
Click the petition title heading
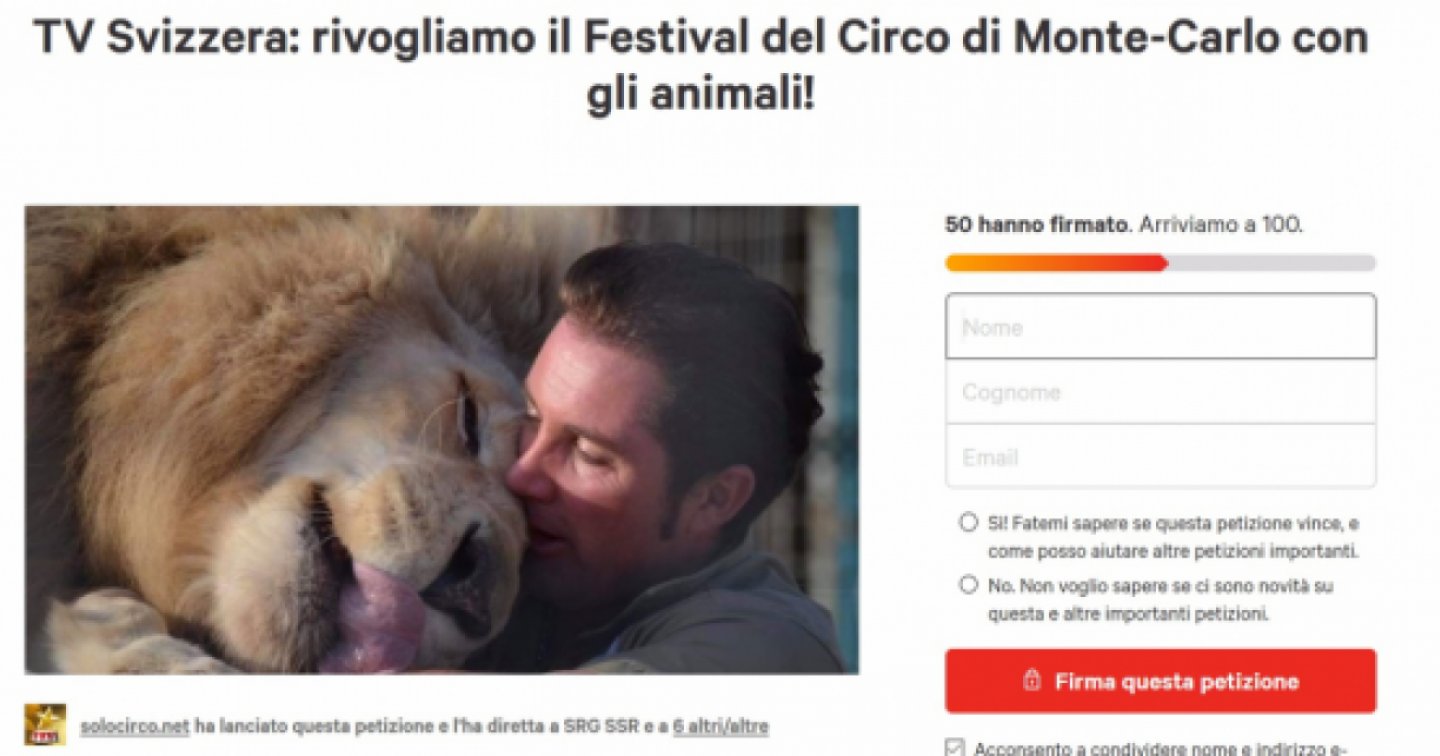pyautogui.click(x=700, y=67)
